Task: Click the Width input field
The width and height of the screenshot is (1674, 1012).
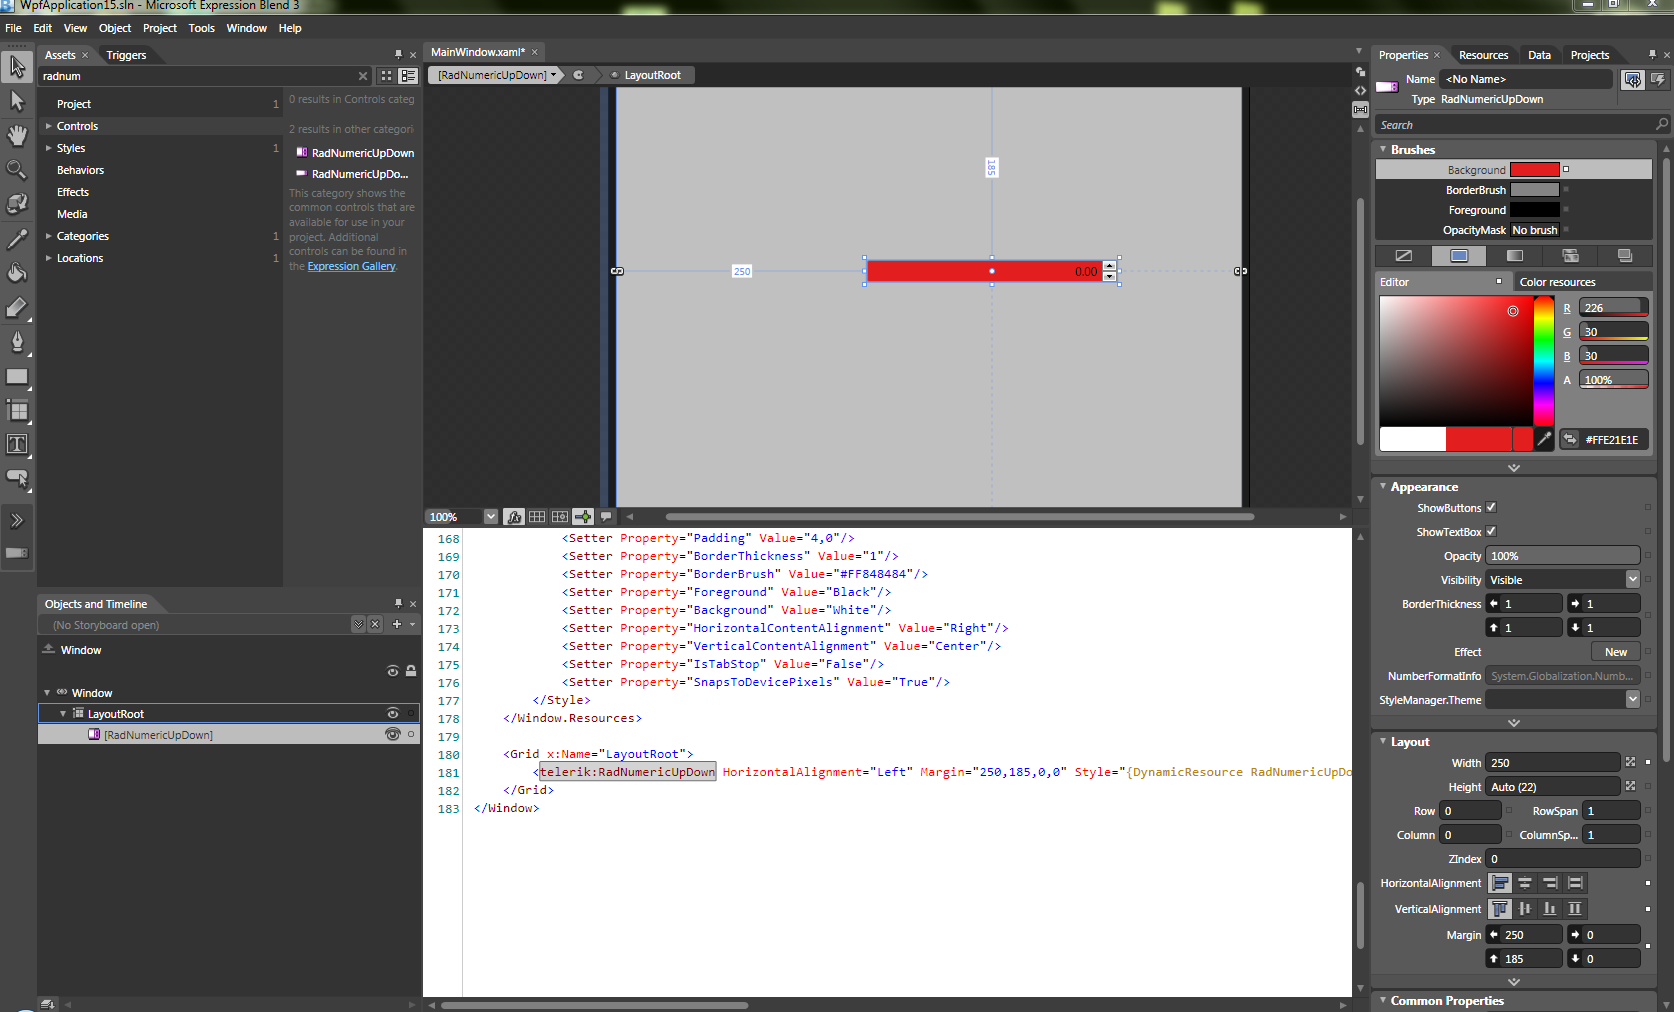Action: pyautogui.click(x=1551, y=763)
